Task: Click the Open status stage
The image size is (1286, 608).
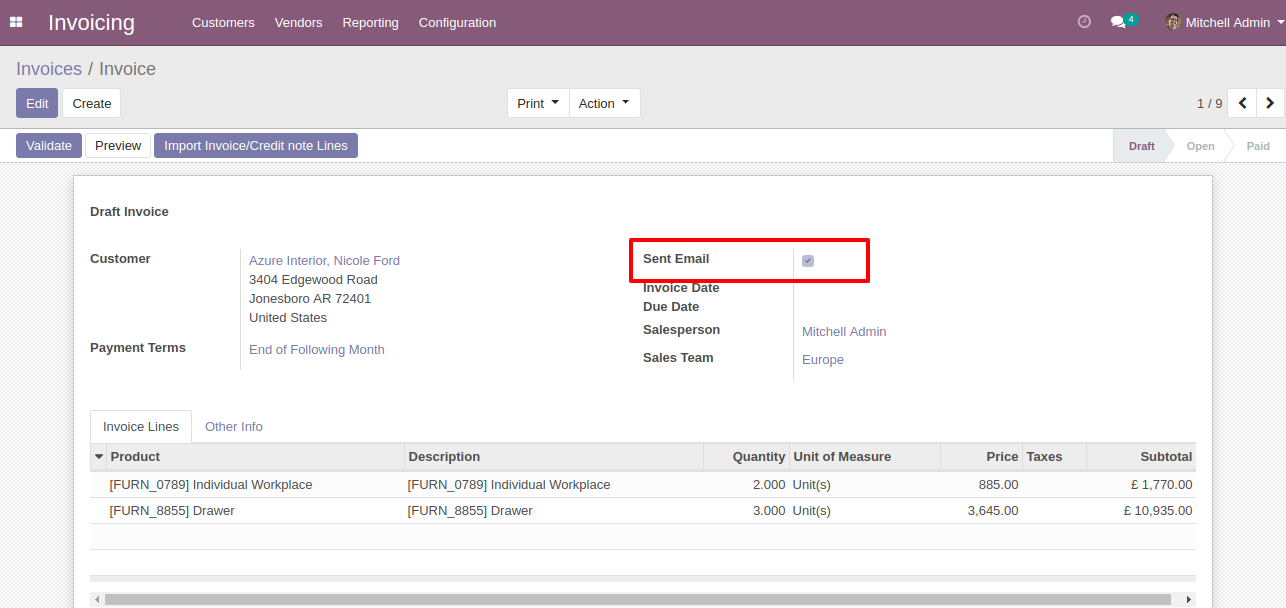Action: click(1200, 146)
